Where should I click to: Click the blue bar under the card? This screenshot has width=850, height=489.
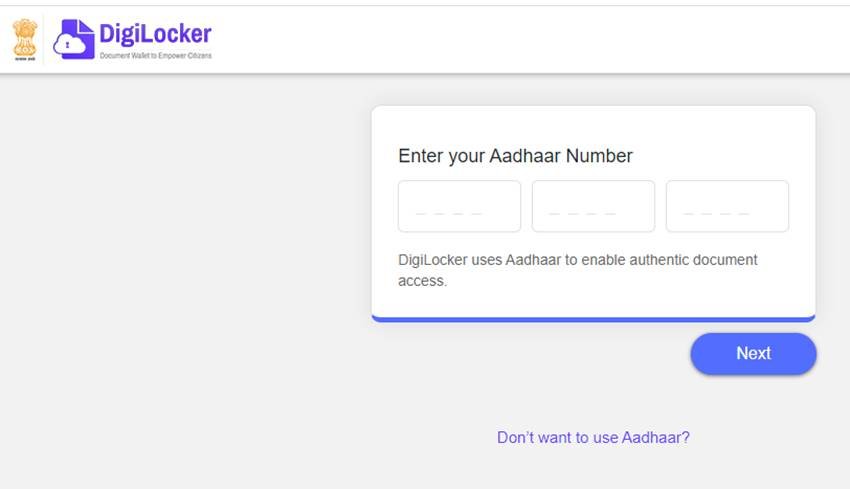(x=593, y=319)
